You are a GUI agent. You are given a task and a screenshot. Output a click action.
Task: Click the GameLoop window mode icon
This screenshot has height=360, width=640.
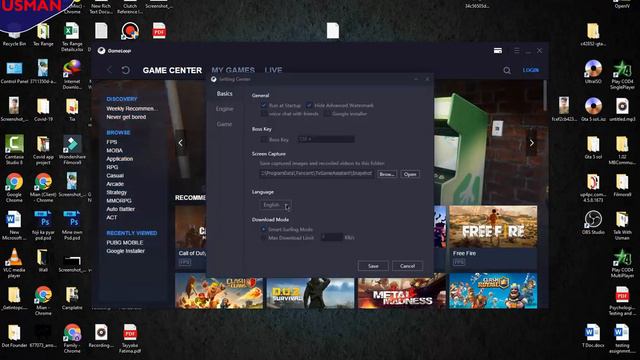pyautogui.click(x=498, y=51)
